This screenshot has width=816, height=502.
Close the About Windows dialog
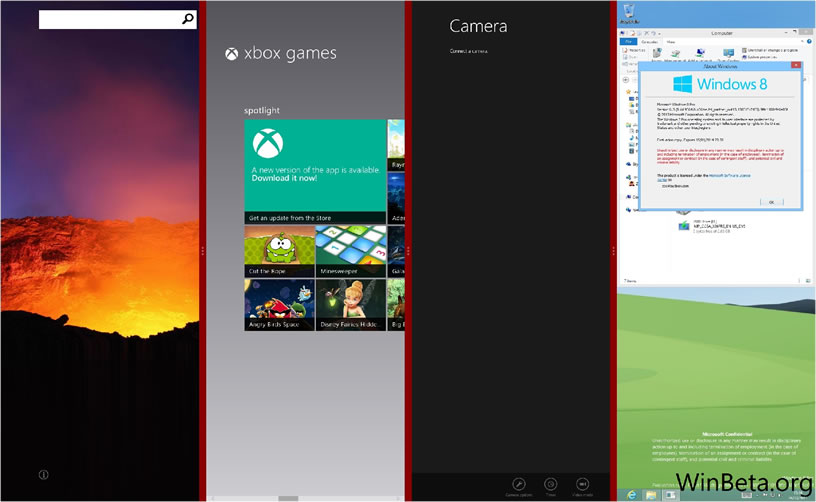point(796,66)
